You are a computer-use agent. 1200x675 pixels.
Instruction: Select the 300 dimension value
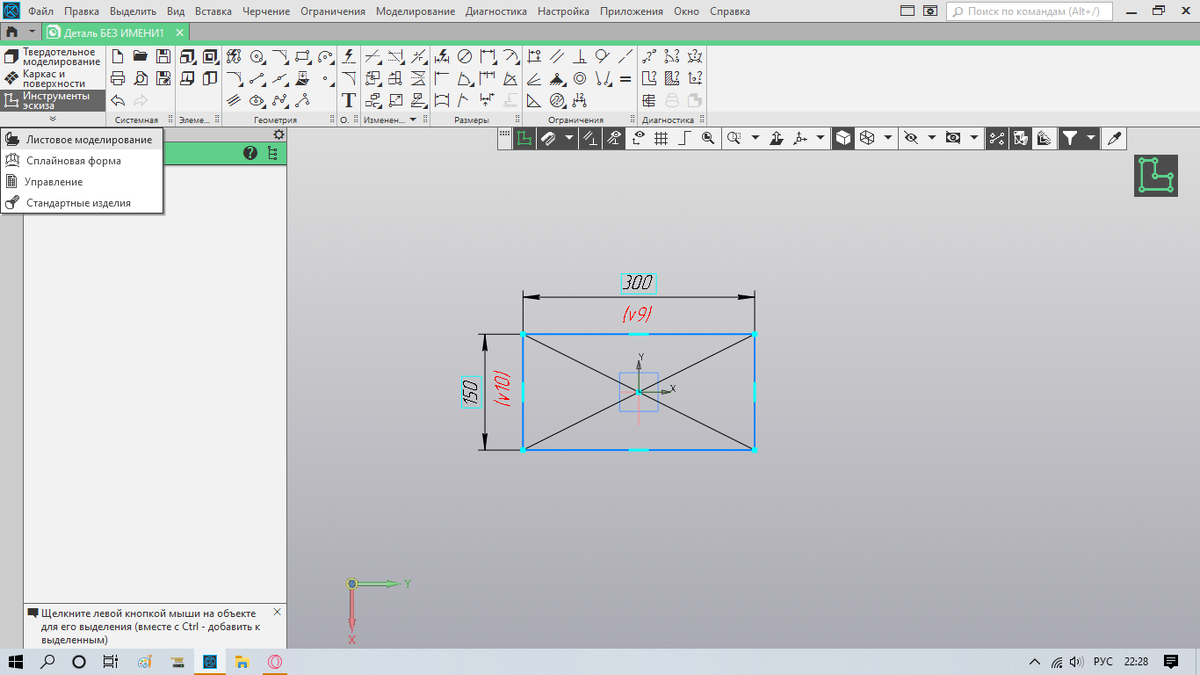tap(638, 283)
